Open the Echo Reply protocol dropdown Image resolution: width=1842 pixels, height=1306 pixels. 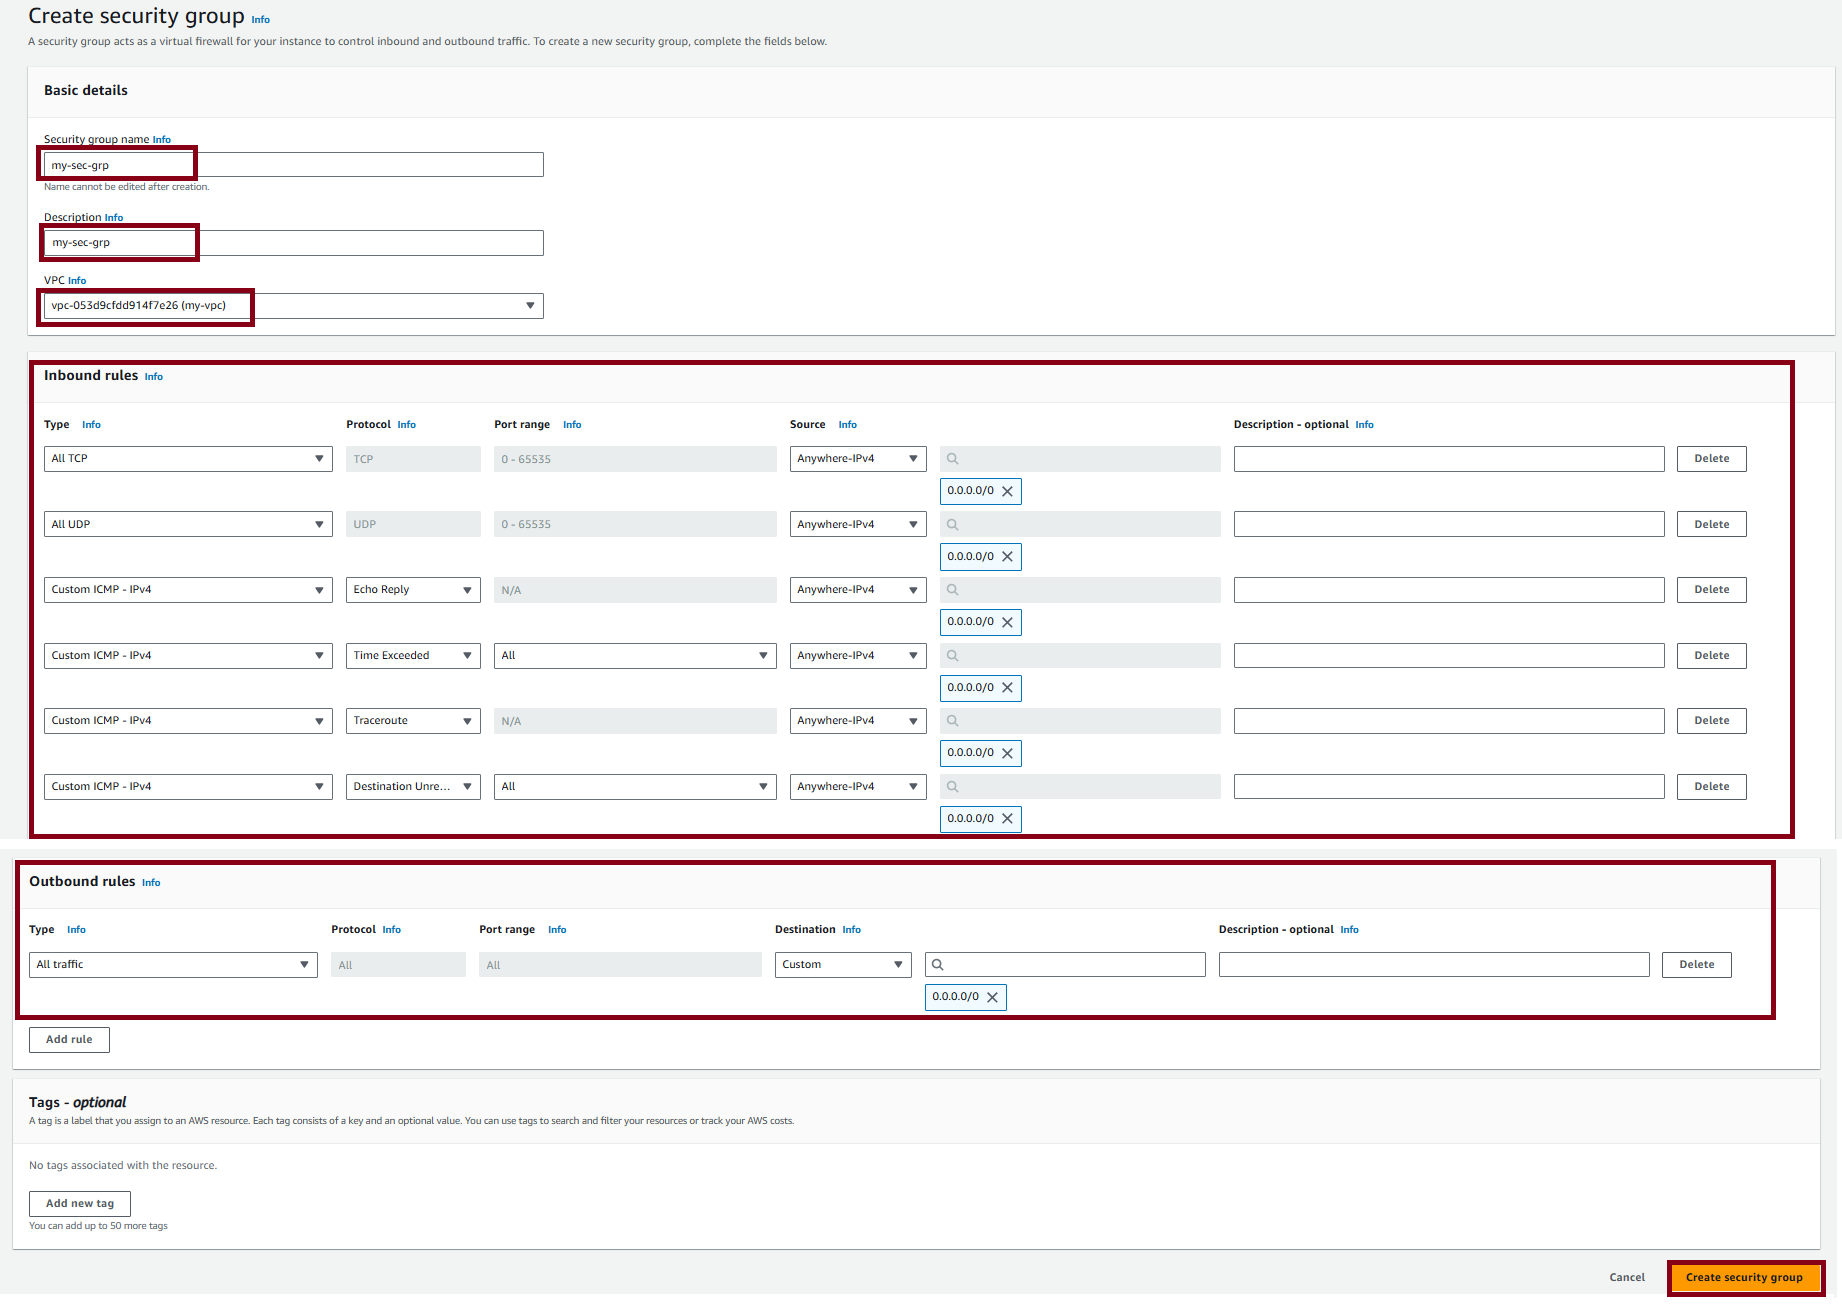pyautogui.click(x=413, y=590)
